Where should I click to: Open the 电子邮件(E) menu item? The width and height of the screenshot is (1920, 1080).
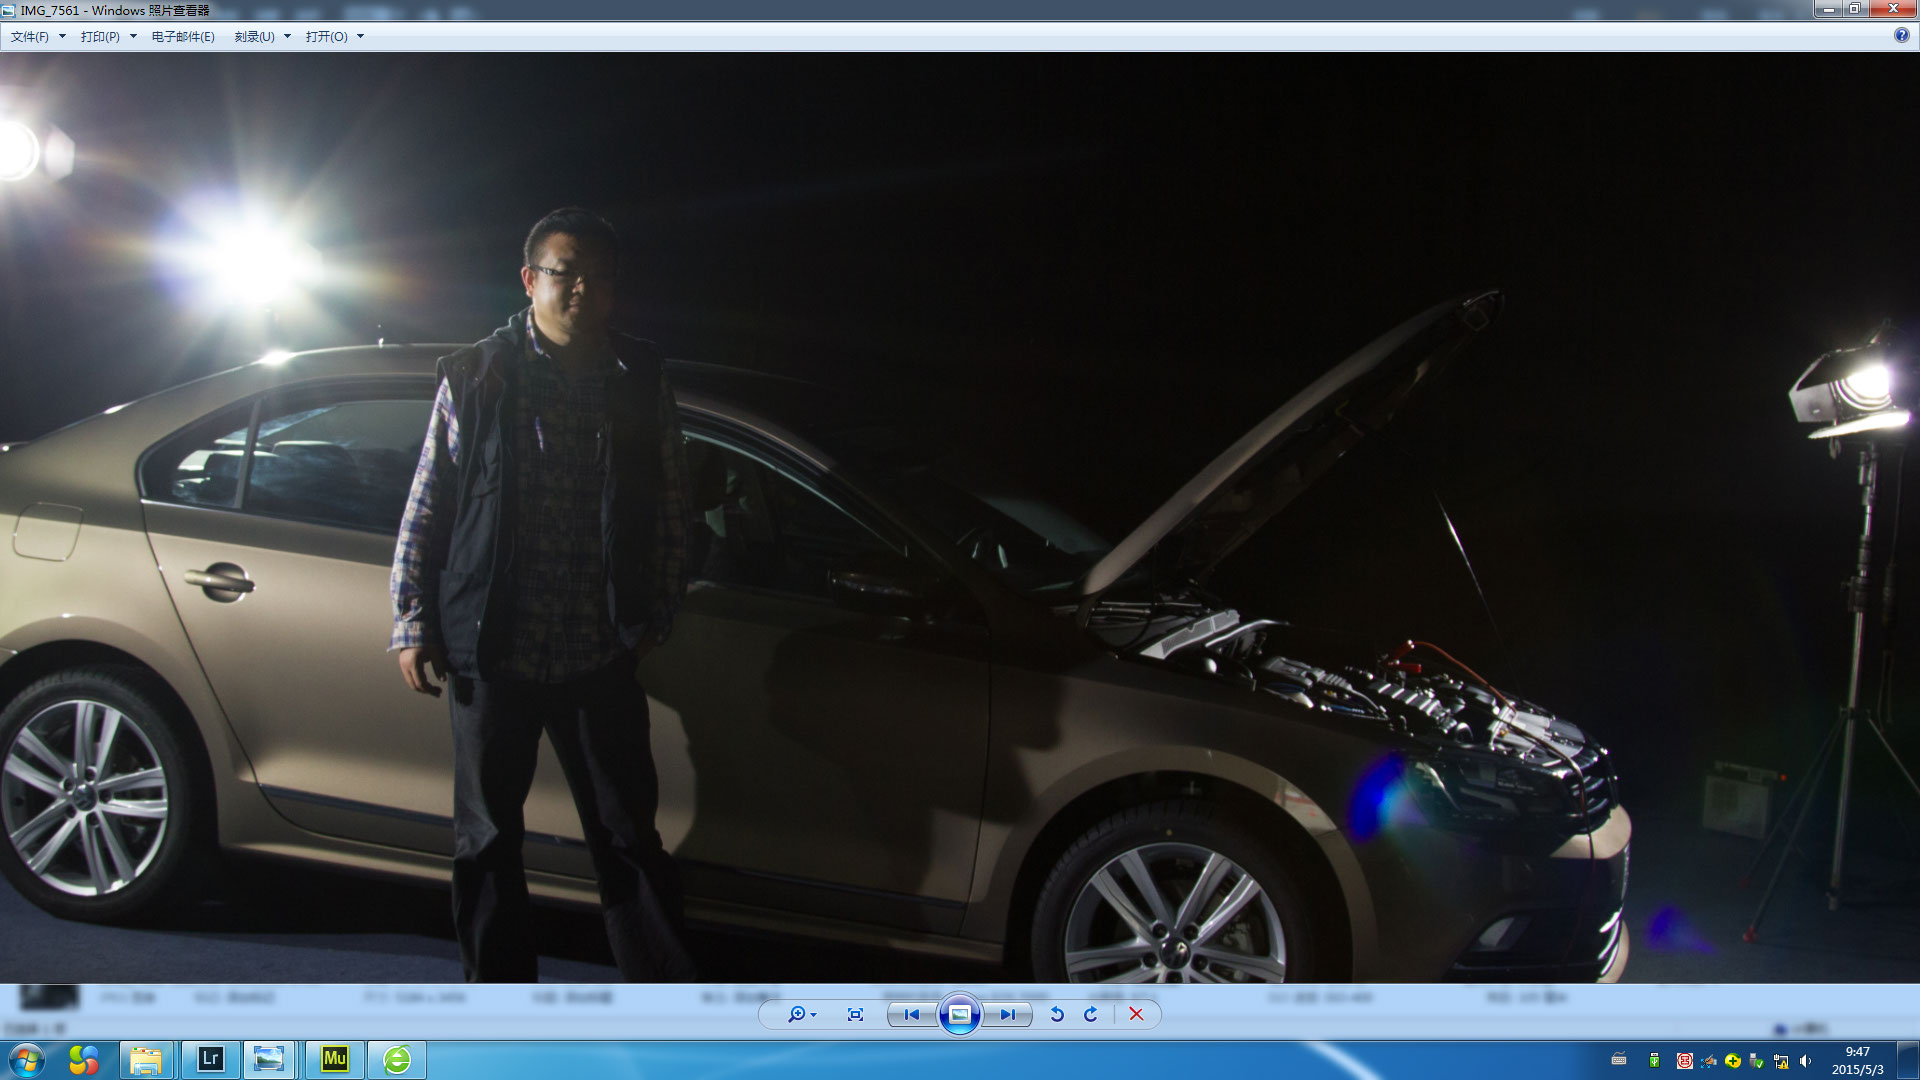pos(183,36)
